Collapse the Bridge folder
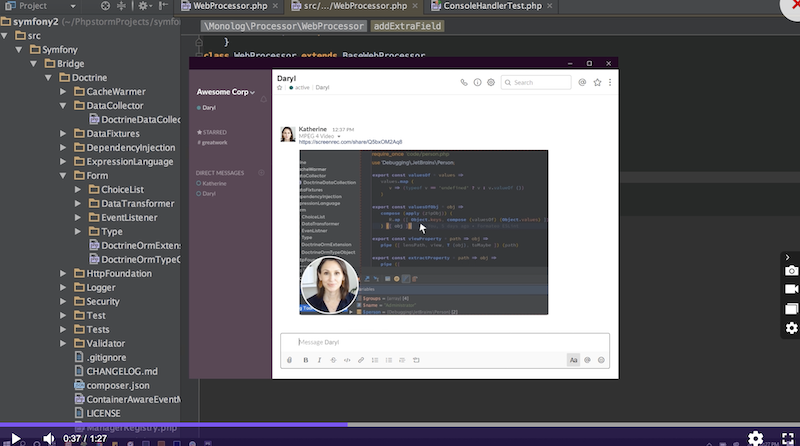800x446 pixels. [x=34, y=64]
